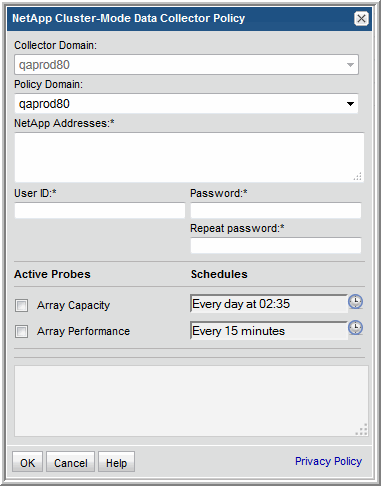Open clock icon for Array Capacity schedule
Screen dimensions: 381x486
[x=356, y=302]
